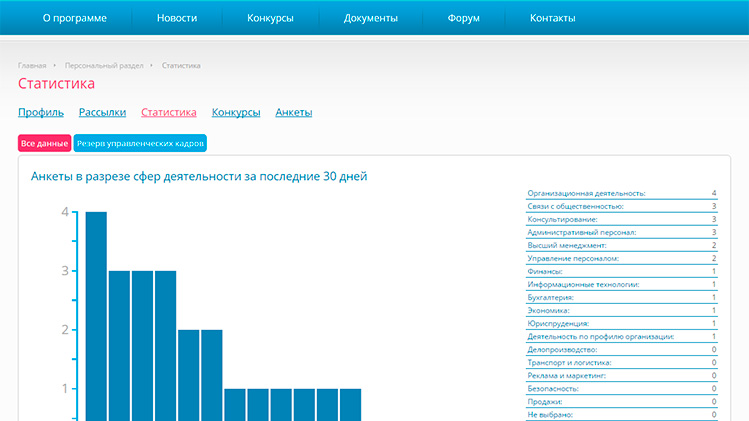The image size is (749, 421).
Task: Open the Анкеты tab
Action: [x=294, y=112]
